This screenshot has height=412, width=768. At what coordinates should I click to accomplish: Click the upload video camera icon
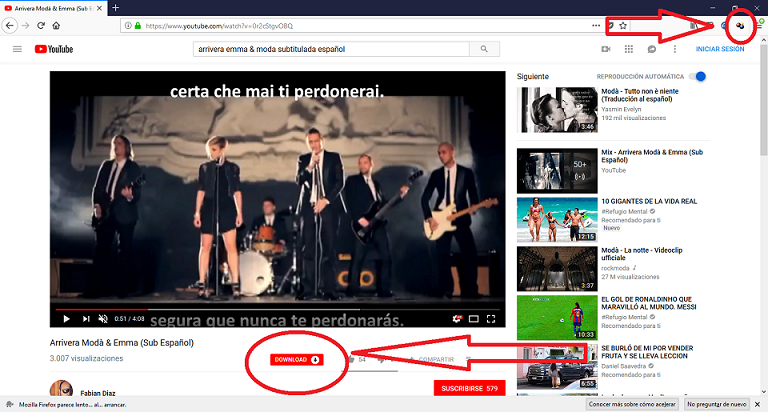click(606, 49)
